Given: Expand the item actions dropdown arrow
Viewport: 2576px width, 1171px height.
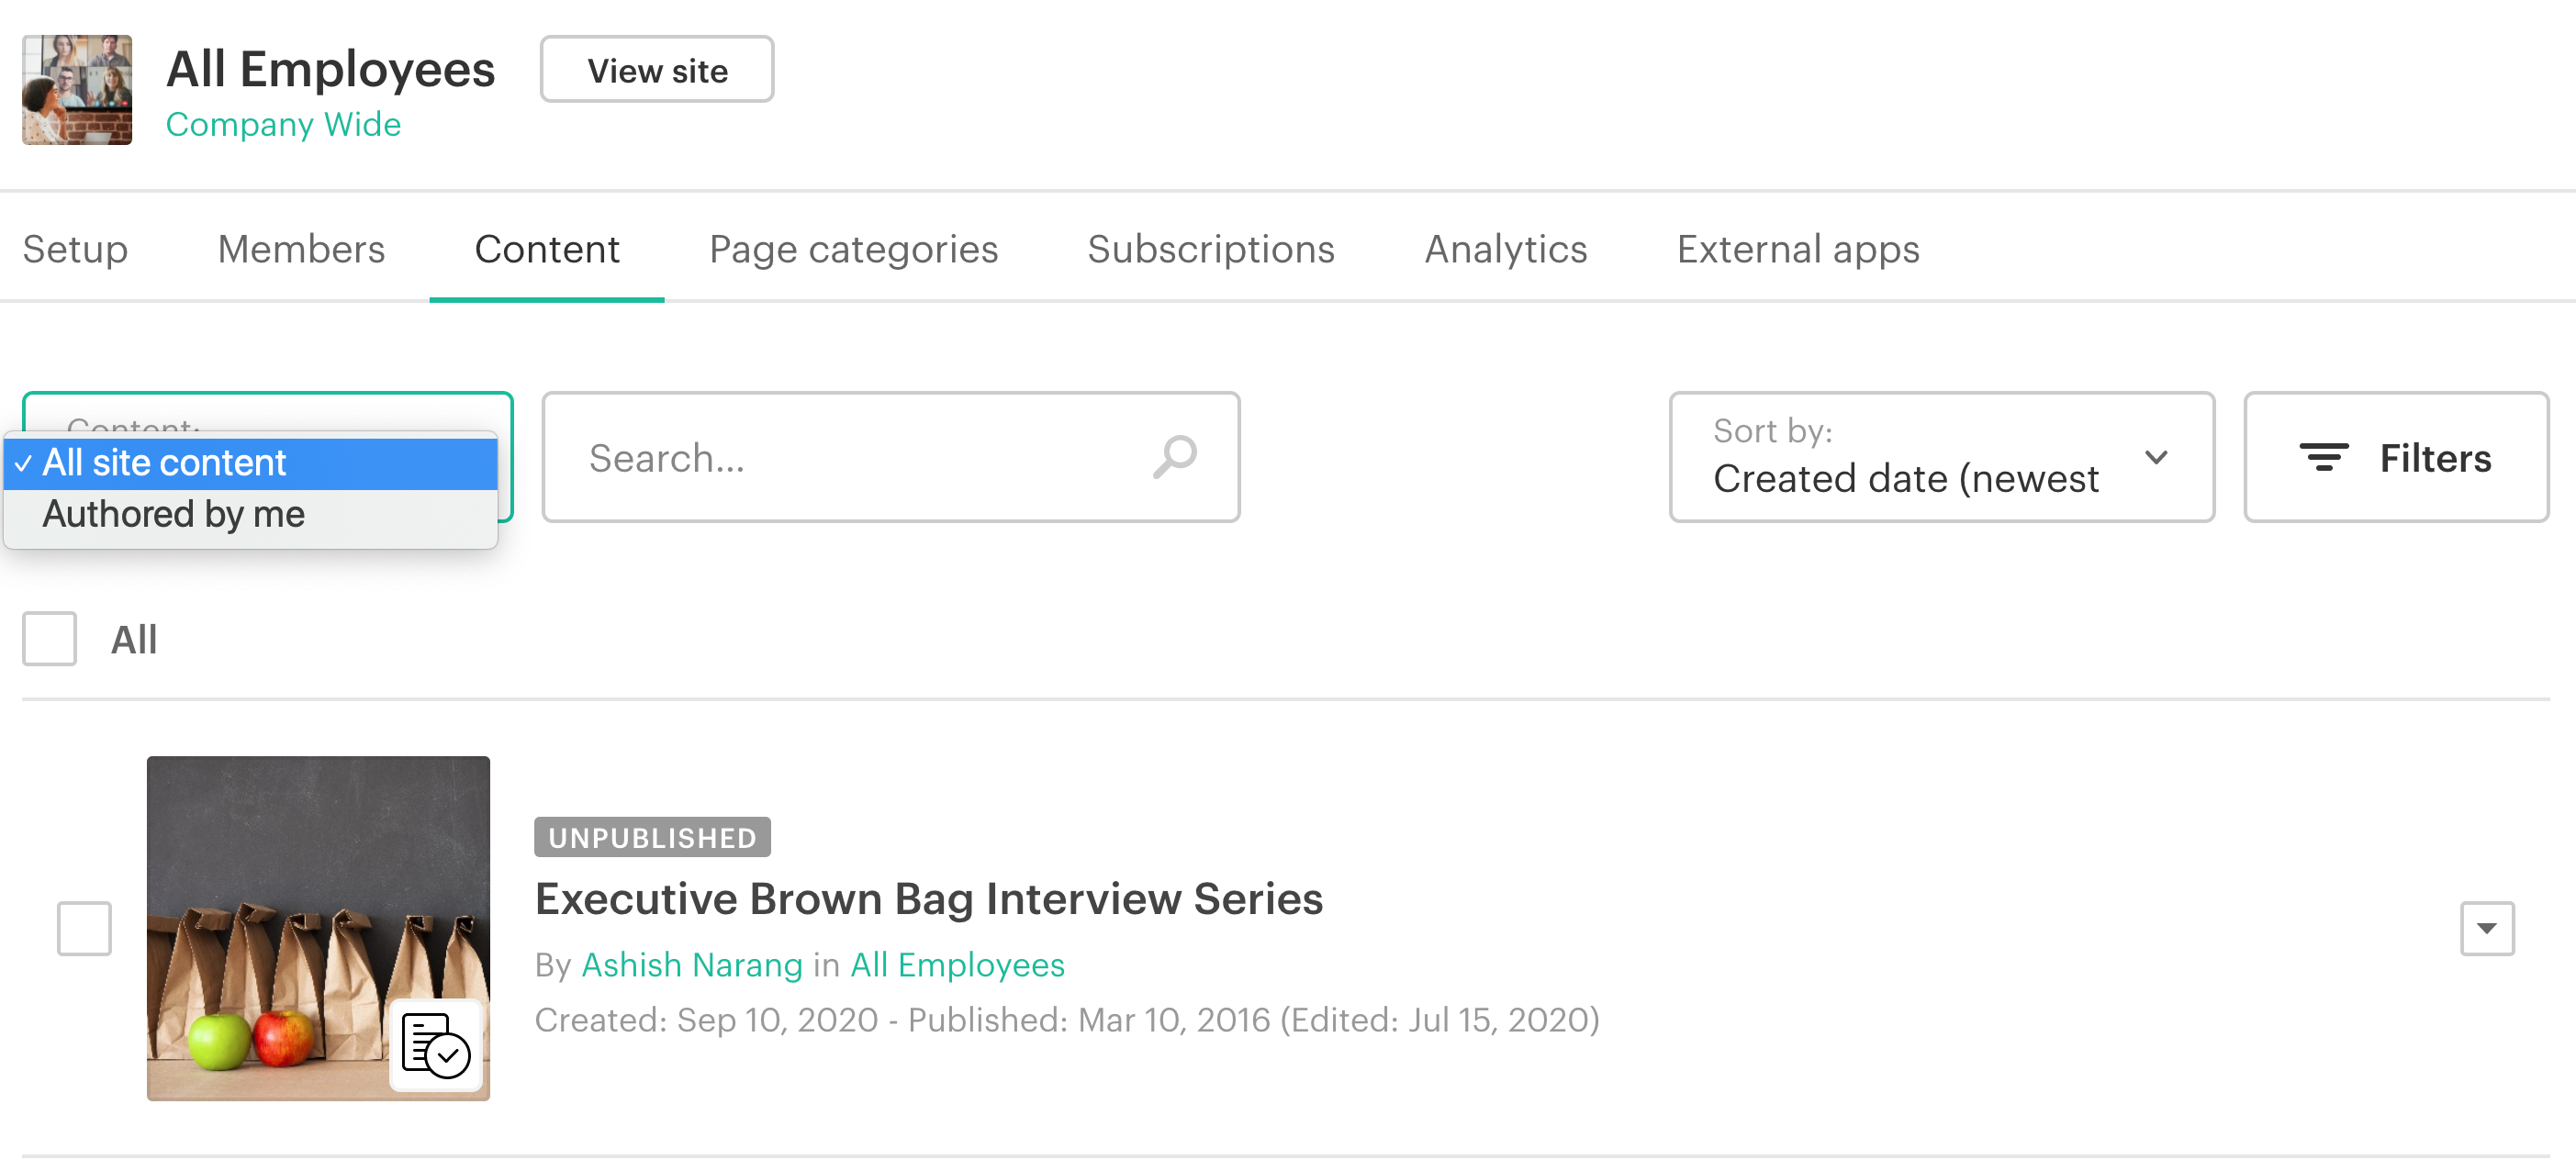Looking at the screenshot, I should [x=2486, y=928].
